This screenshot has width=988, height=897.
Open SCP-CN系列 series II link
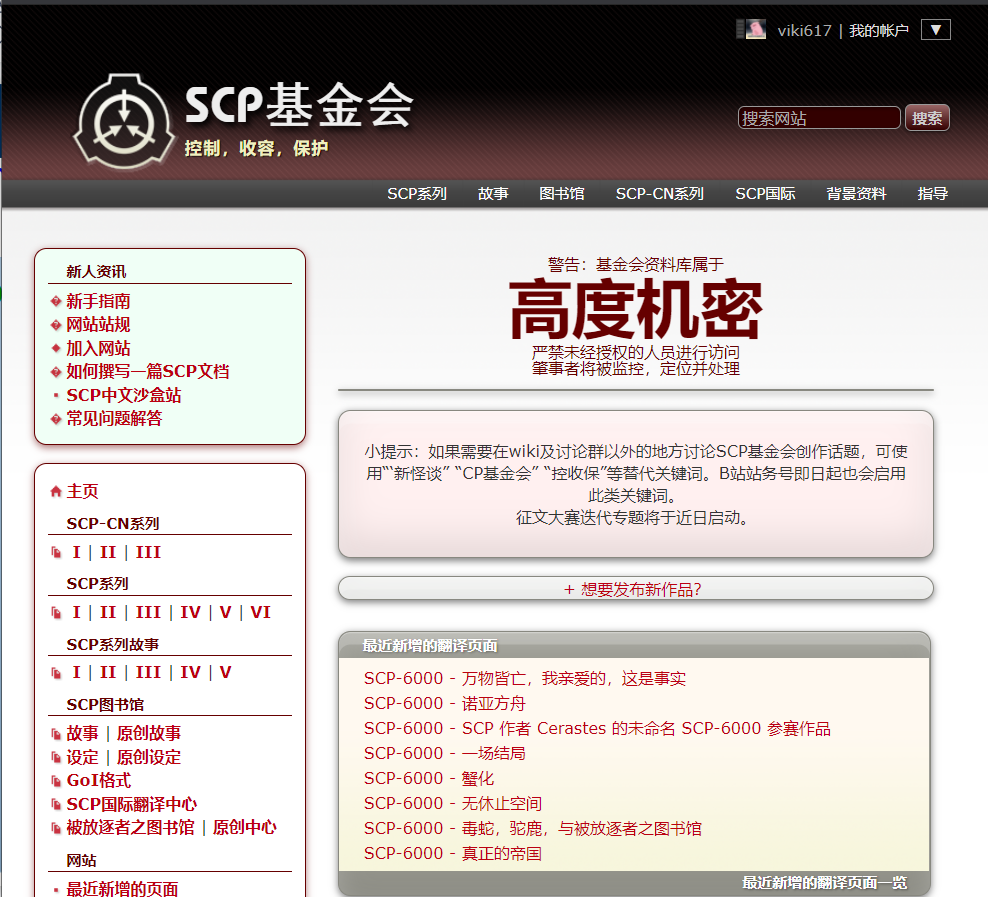pos(108,552)
